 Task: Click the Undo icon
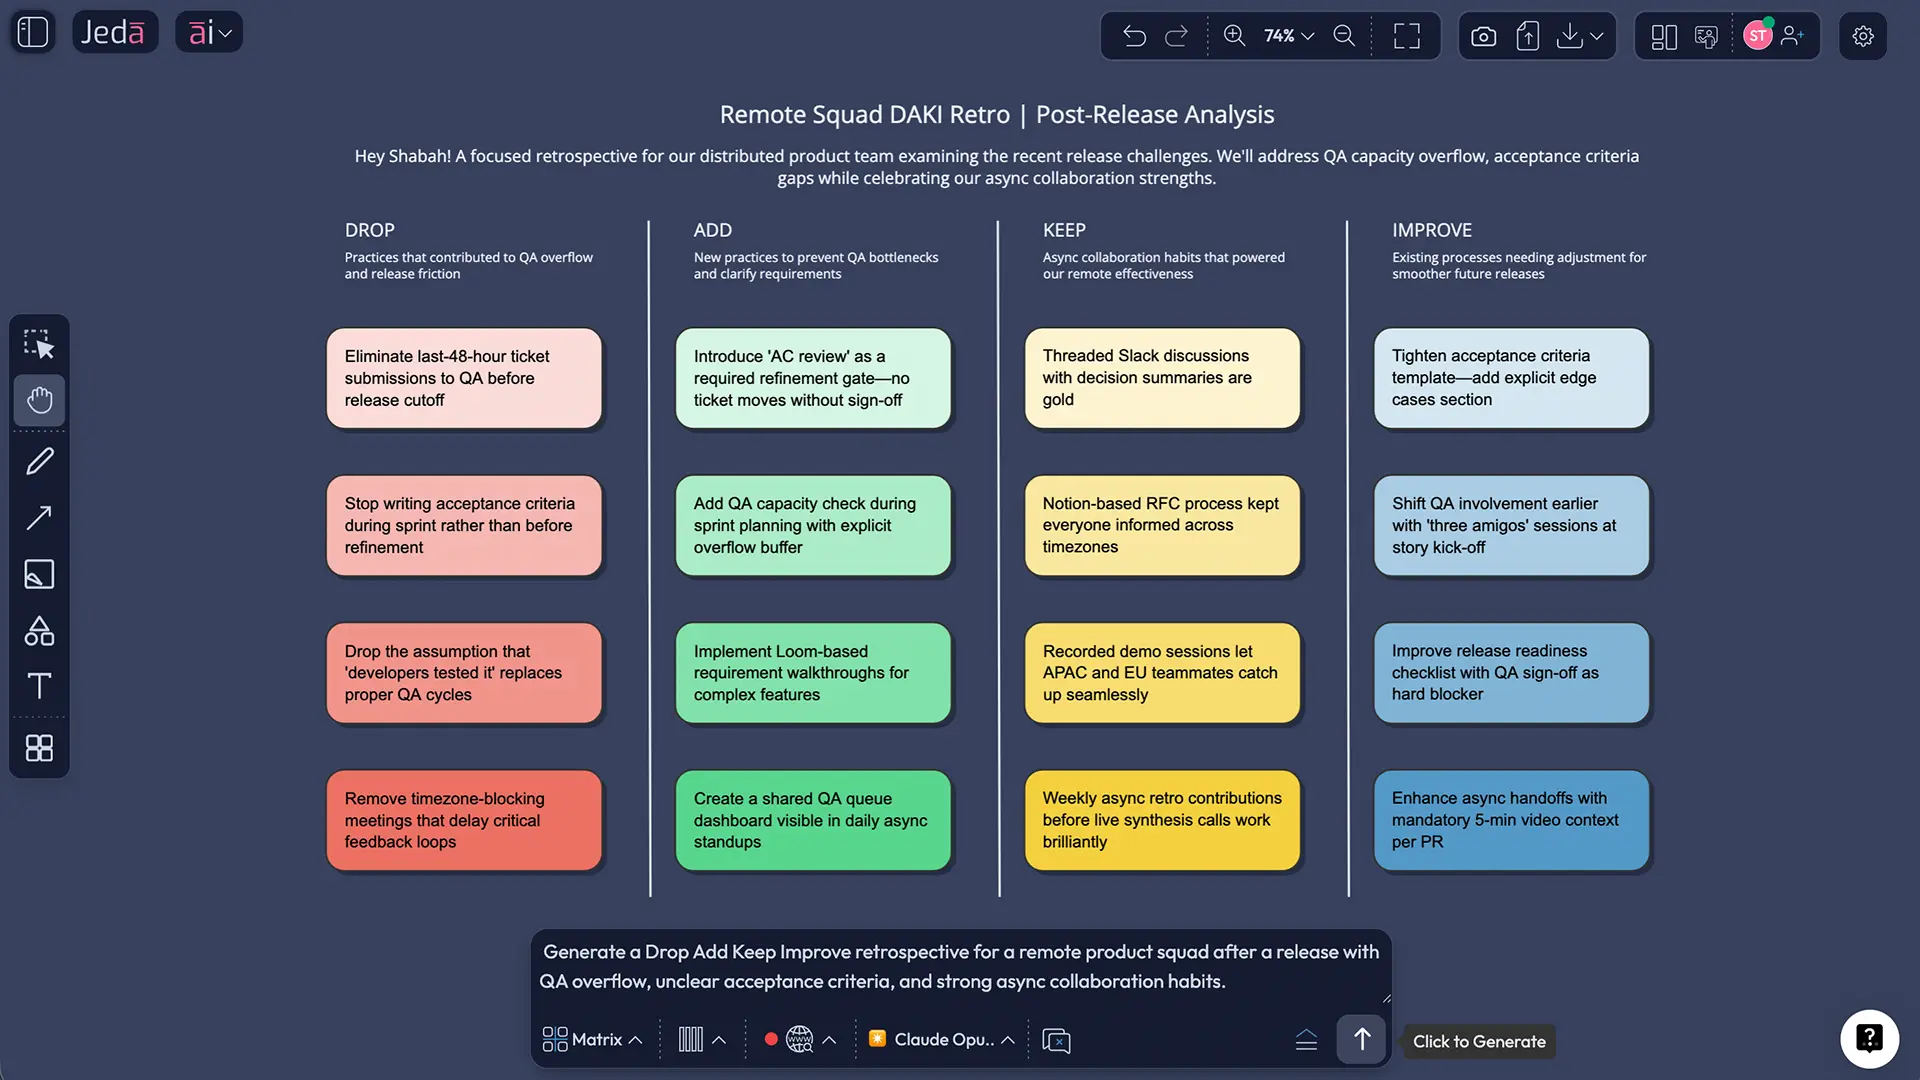coord(1135,35)
